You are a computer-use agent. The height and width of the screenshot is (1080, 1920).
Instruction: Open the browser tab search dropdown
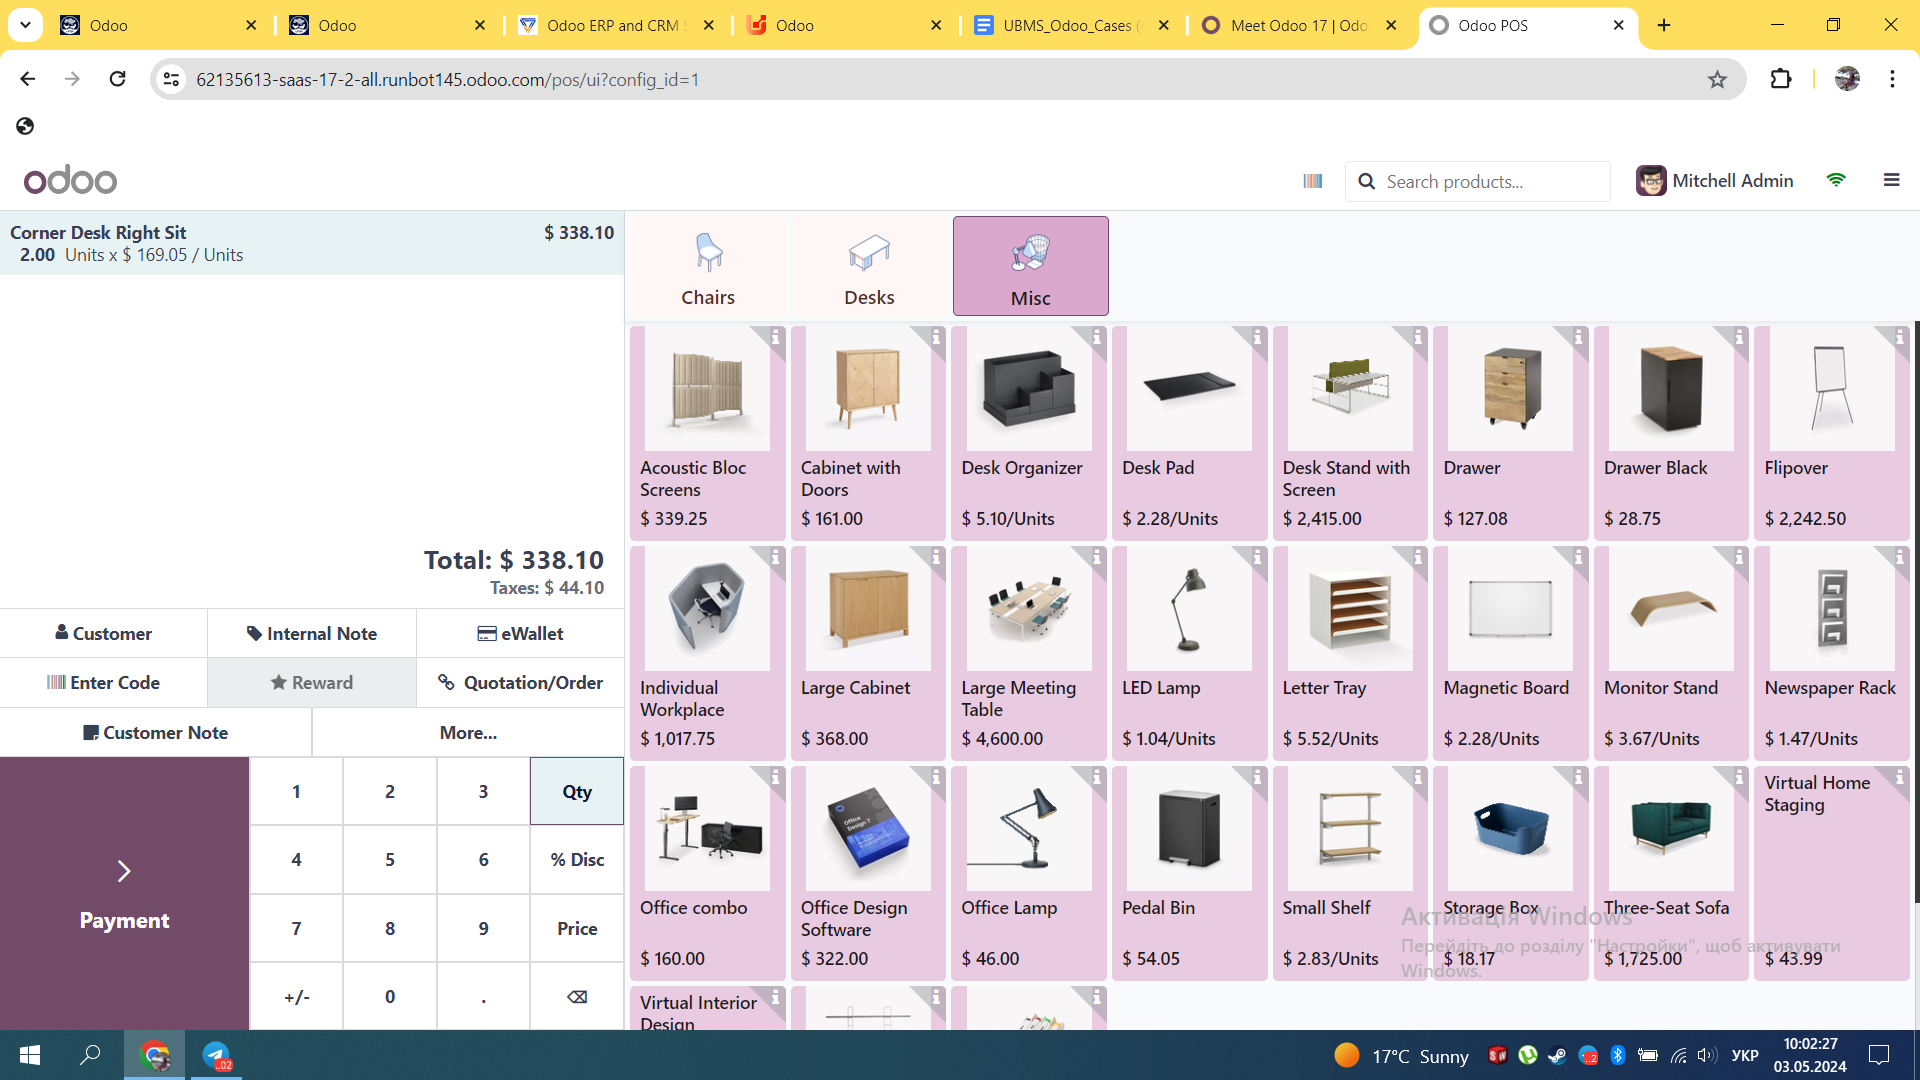point(25,25)
